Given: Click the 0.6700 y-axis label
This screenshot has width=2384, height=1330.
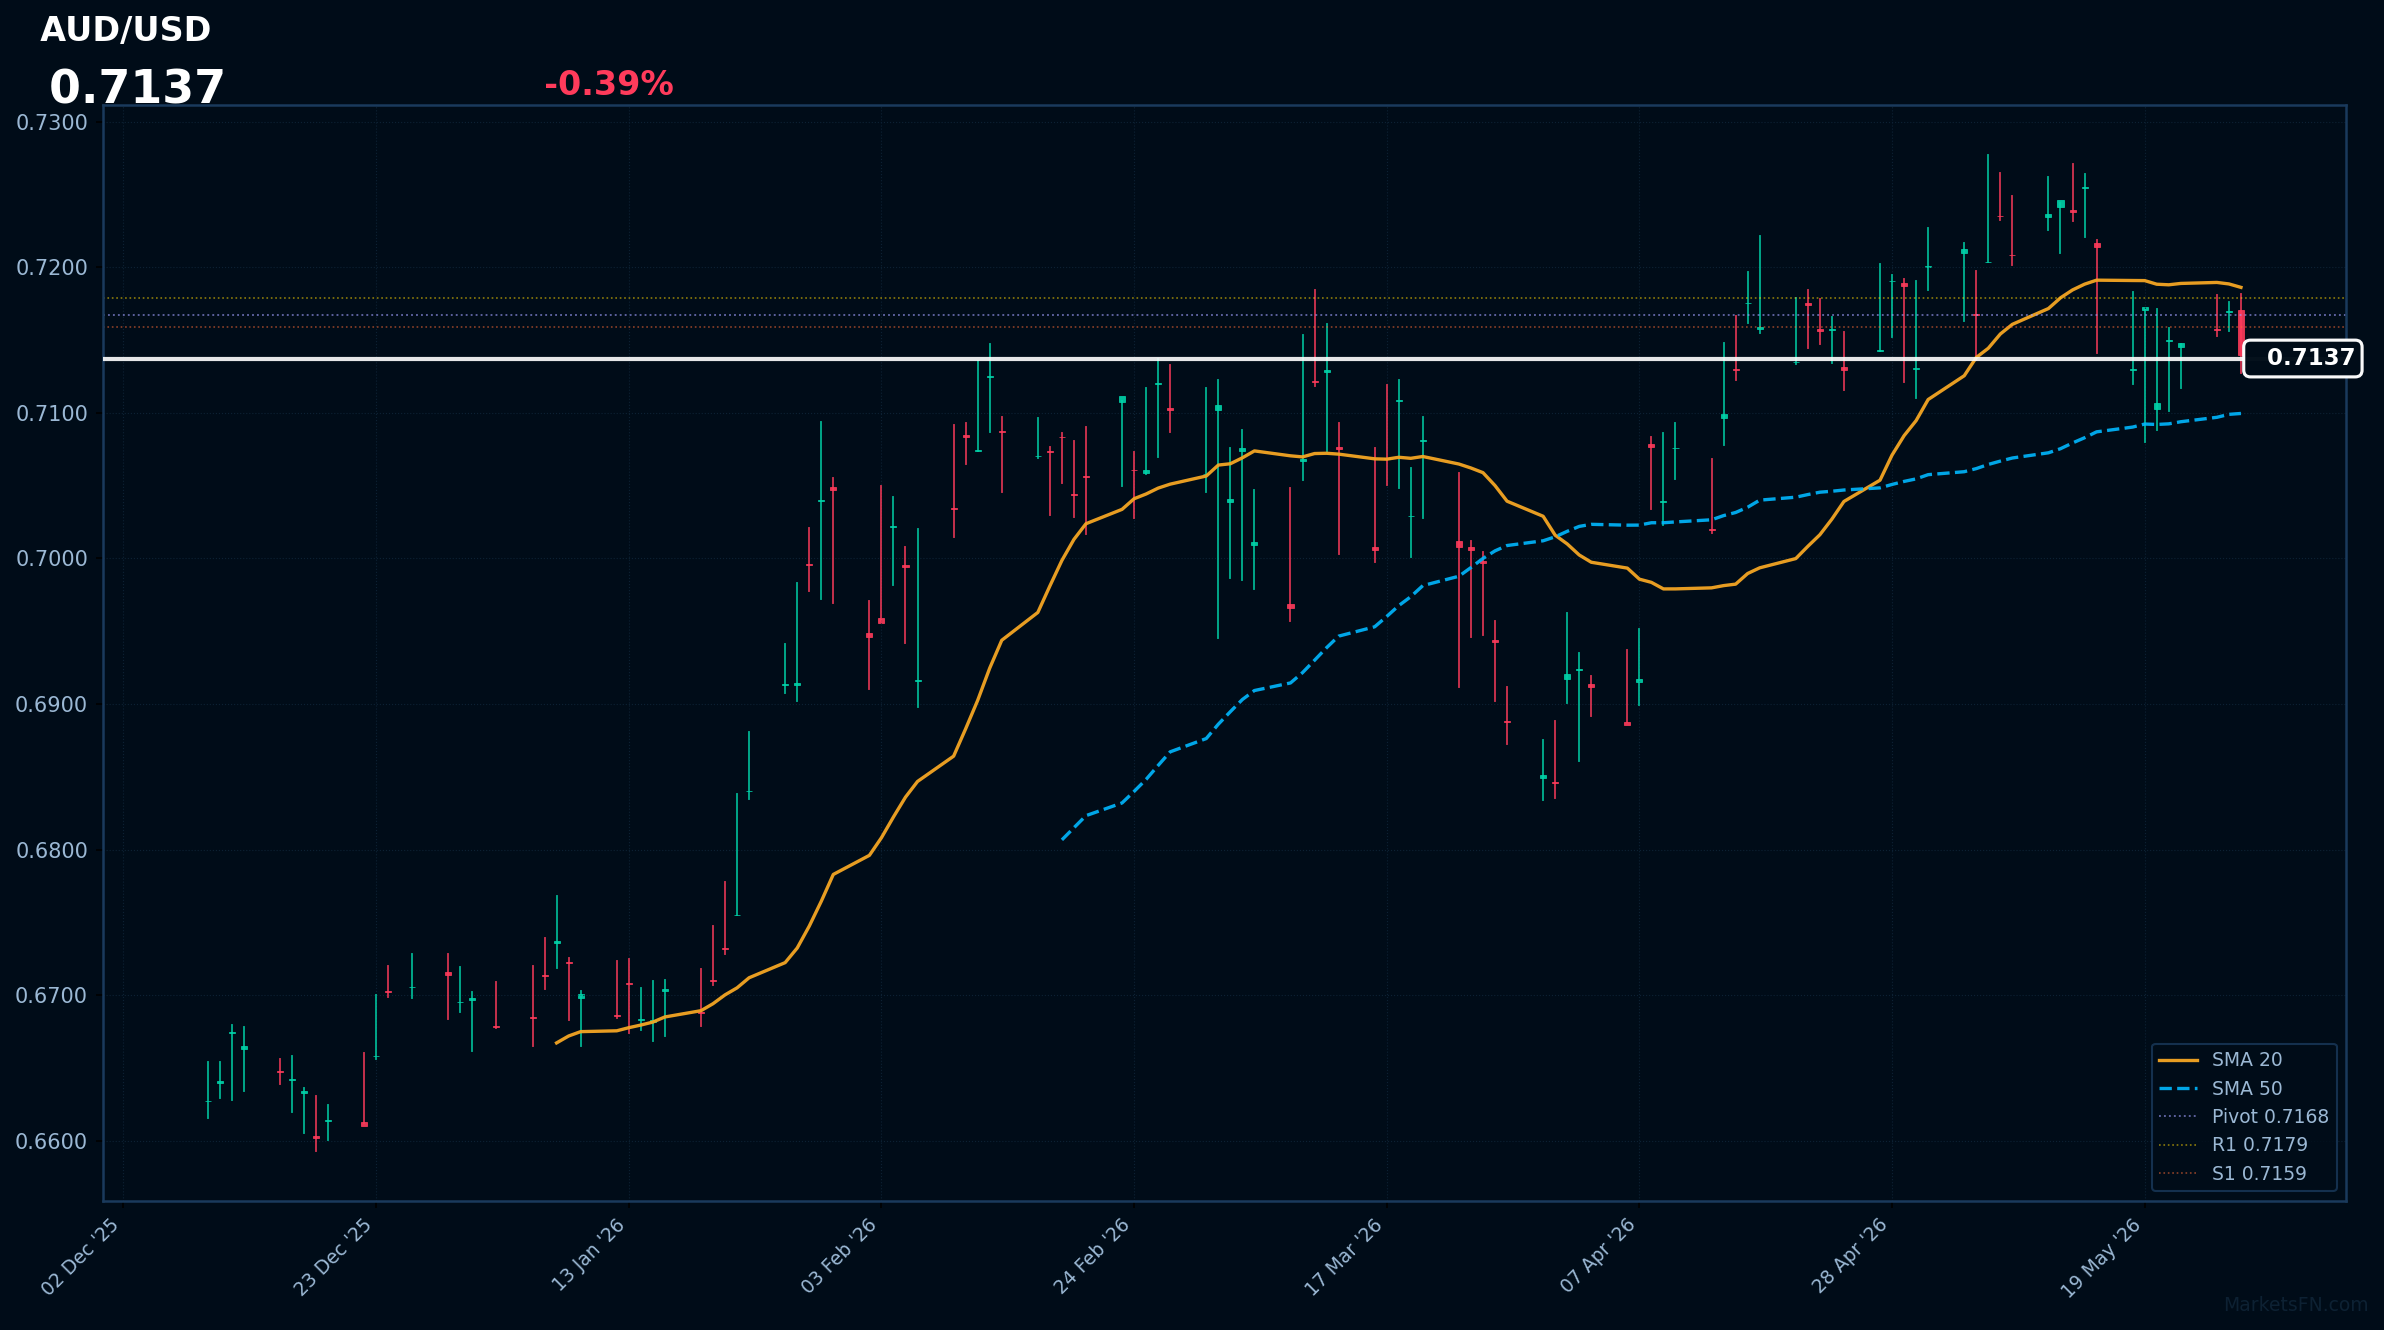Looking at the screenshot, I should [52, 996].
